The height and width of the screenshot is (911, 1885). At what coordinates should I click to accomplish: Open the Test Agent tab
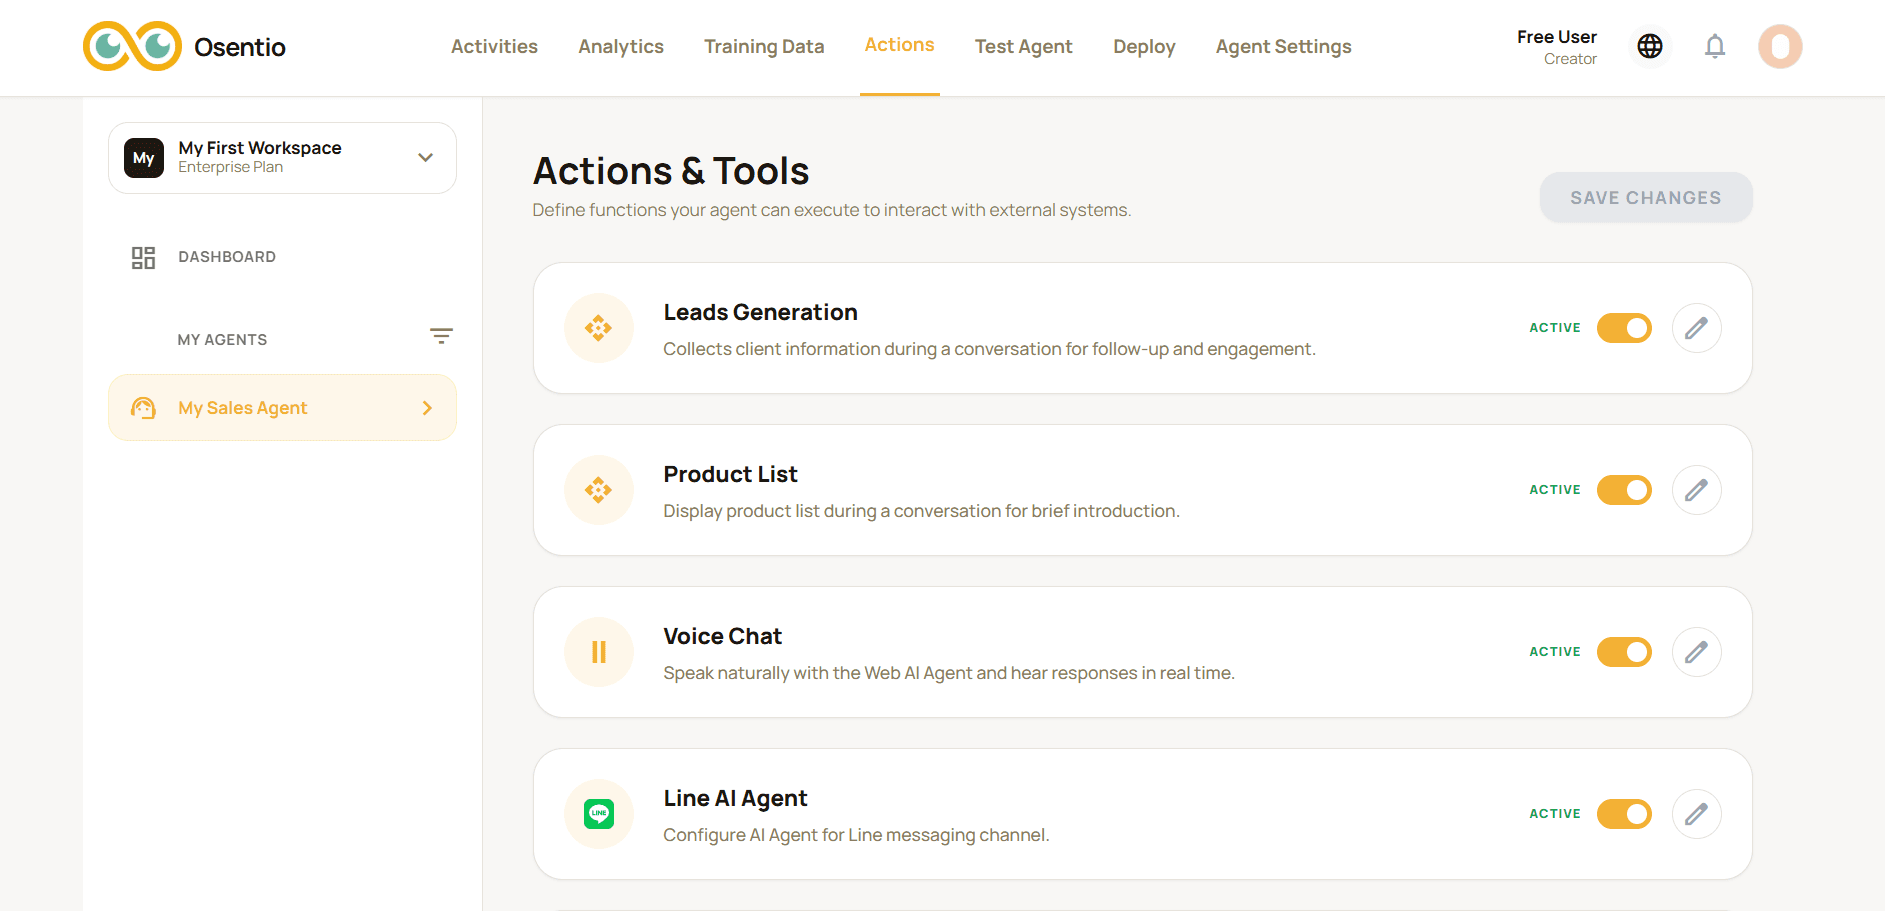click(1024, 47)
